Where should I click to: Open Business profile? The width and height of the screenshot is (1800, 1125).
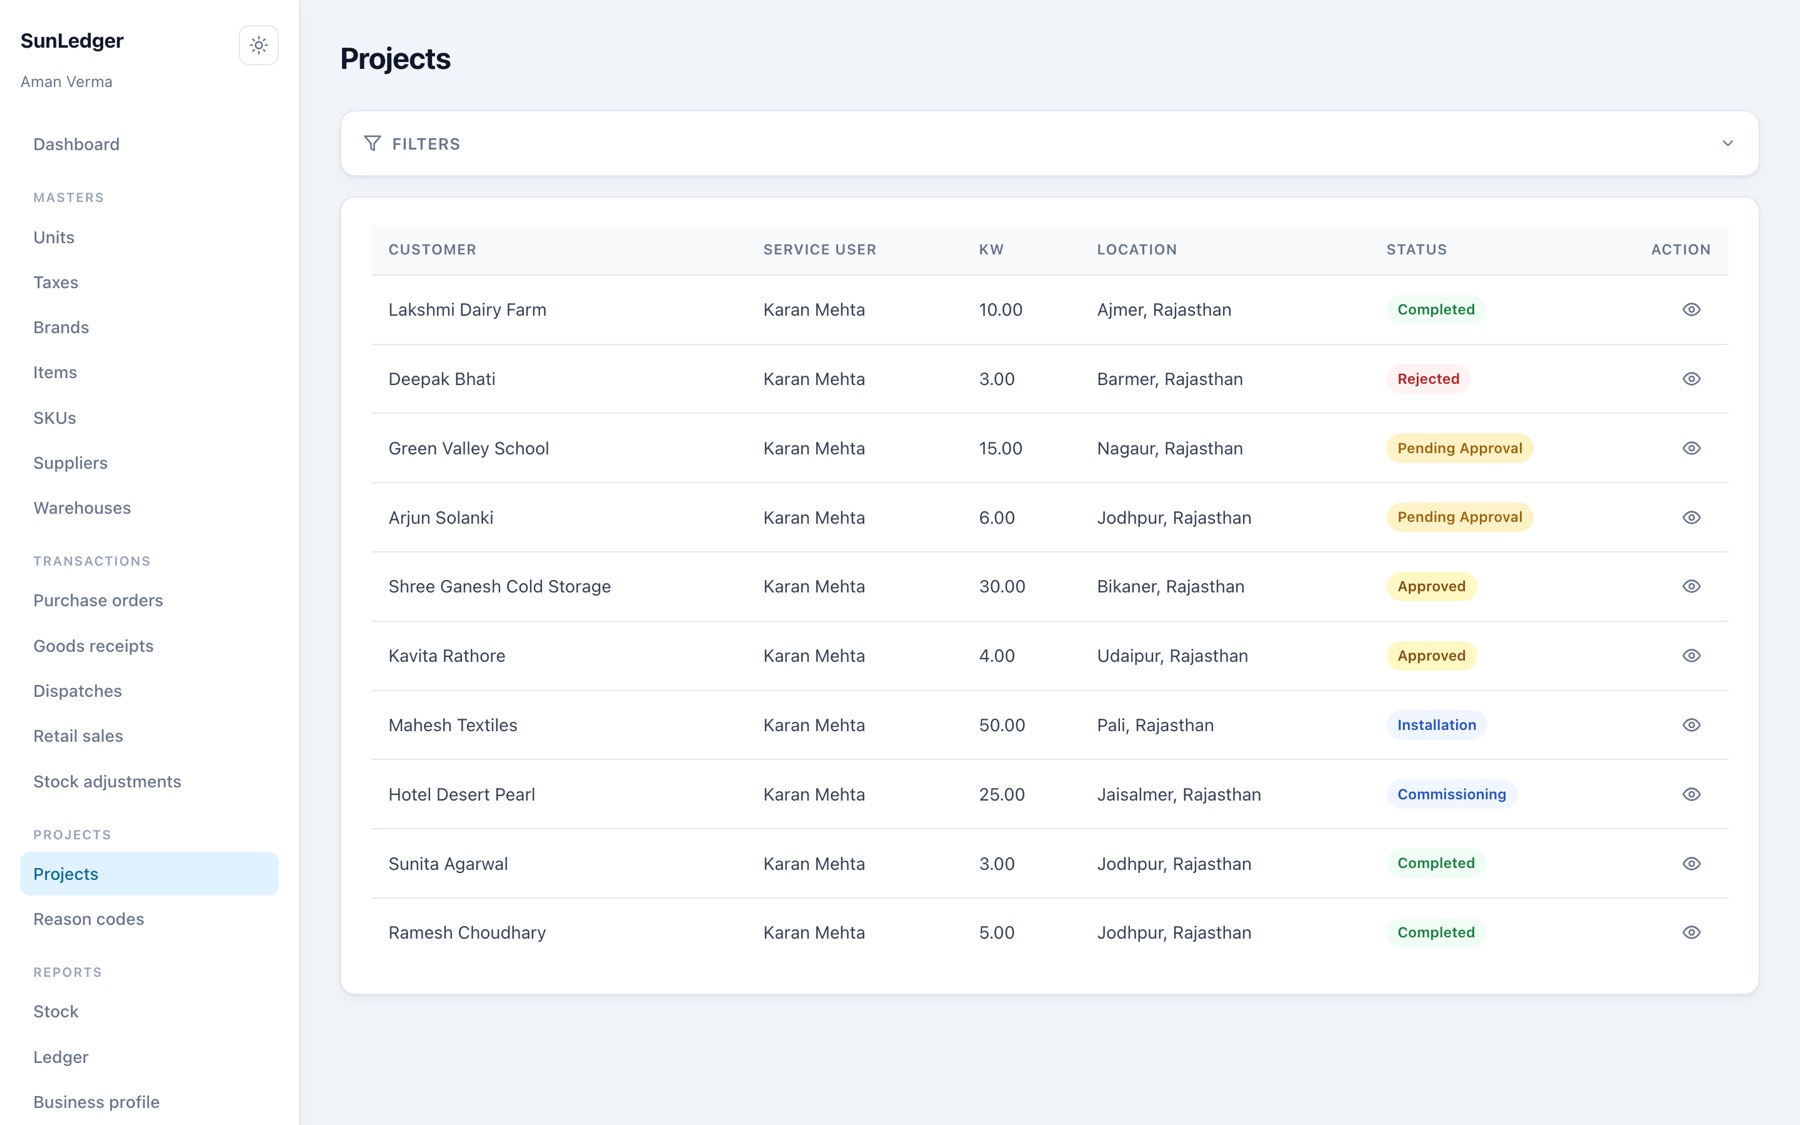pos(149,1102)
